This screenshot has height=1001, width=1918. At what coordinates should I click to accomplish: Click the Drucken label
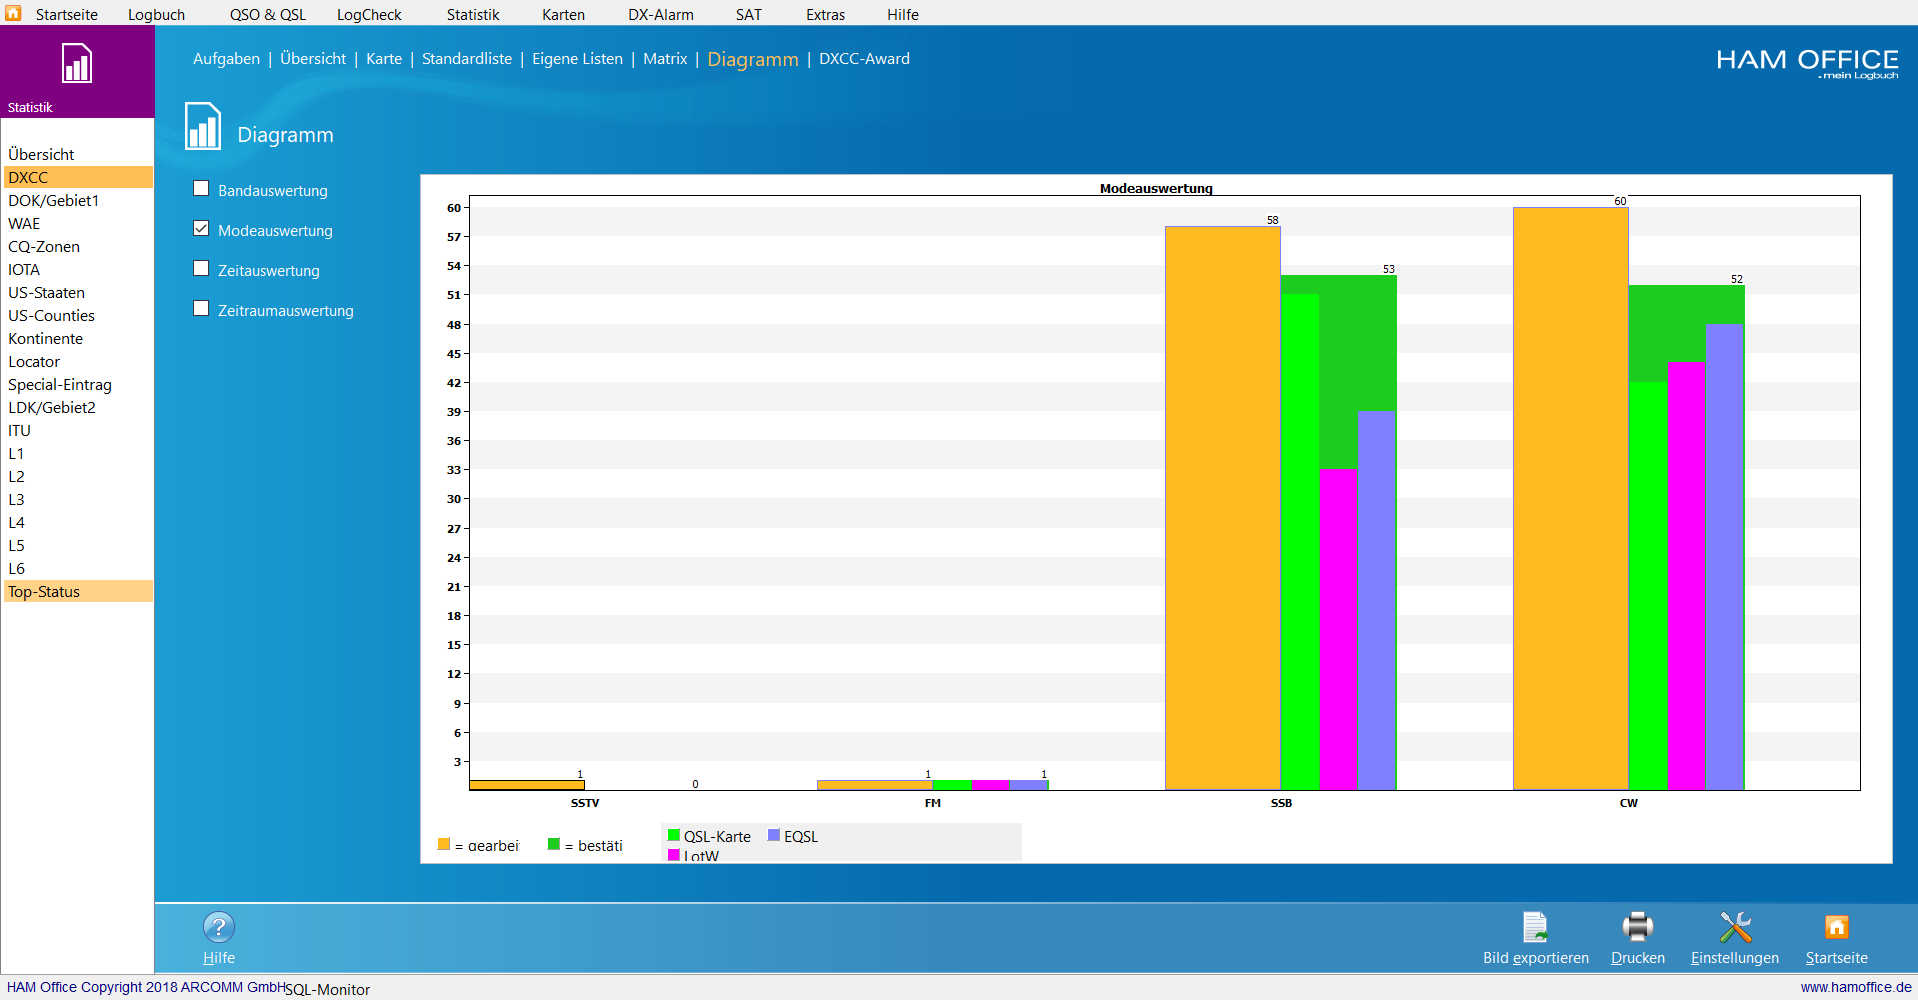click(x=1637, y=958)
